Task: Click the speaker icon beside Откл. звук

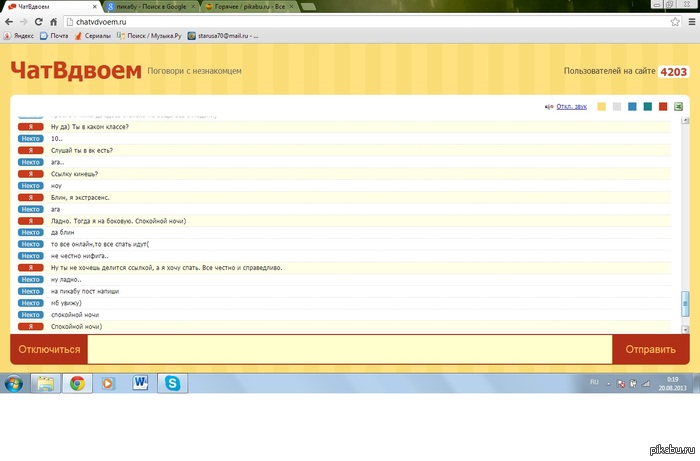Action: click(x=549, y=107)
